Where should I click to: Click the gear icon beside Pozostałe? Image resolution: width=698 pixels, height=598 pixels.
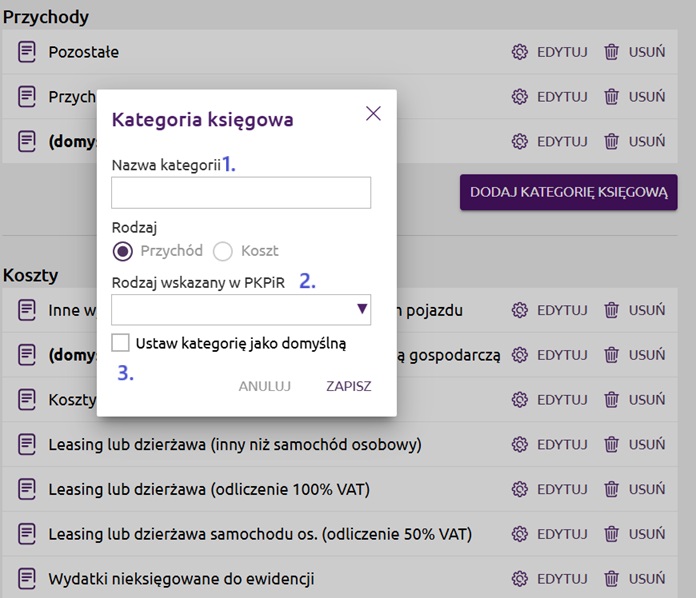[x=519, y=52]
